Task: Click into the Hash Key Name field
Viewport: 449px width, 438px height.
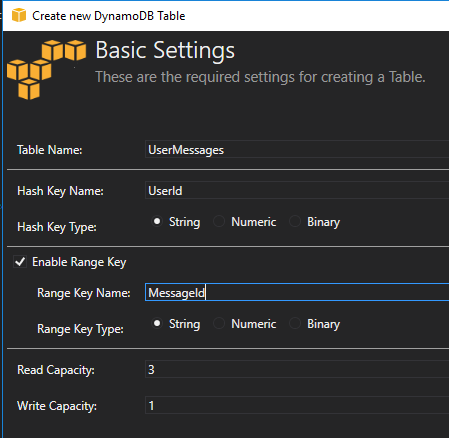Action: point(297,190)
